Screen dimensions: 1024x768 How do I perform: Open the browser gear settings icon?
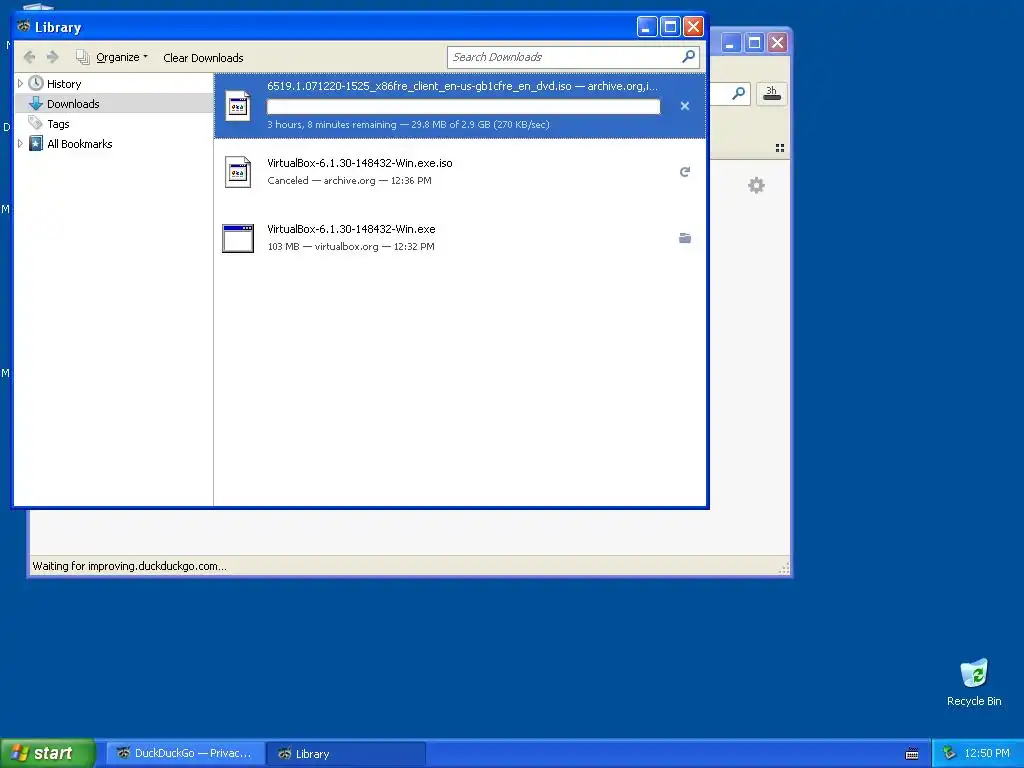tap(756, 185)
